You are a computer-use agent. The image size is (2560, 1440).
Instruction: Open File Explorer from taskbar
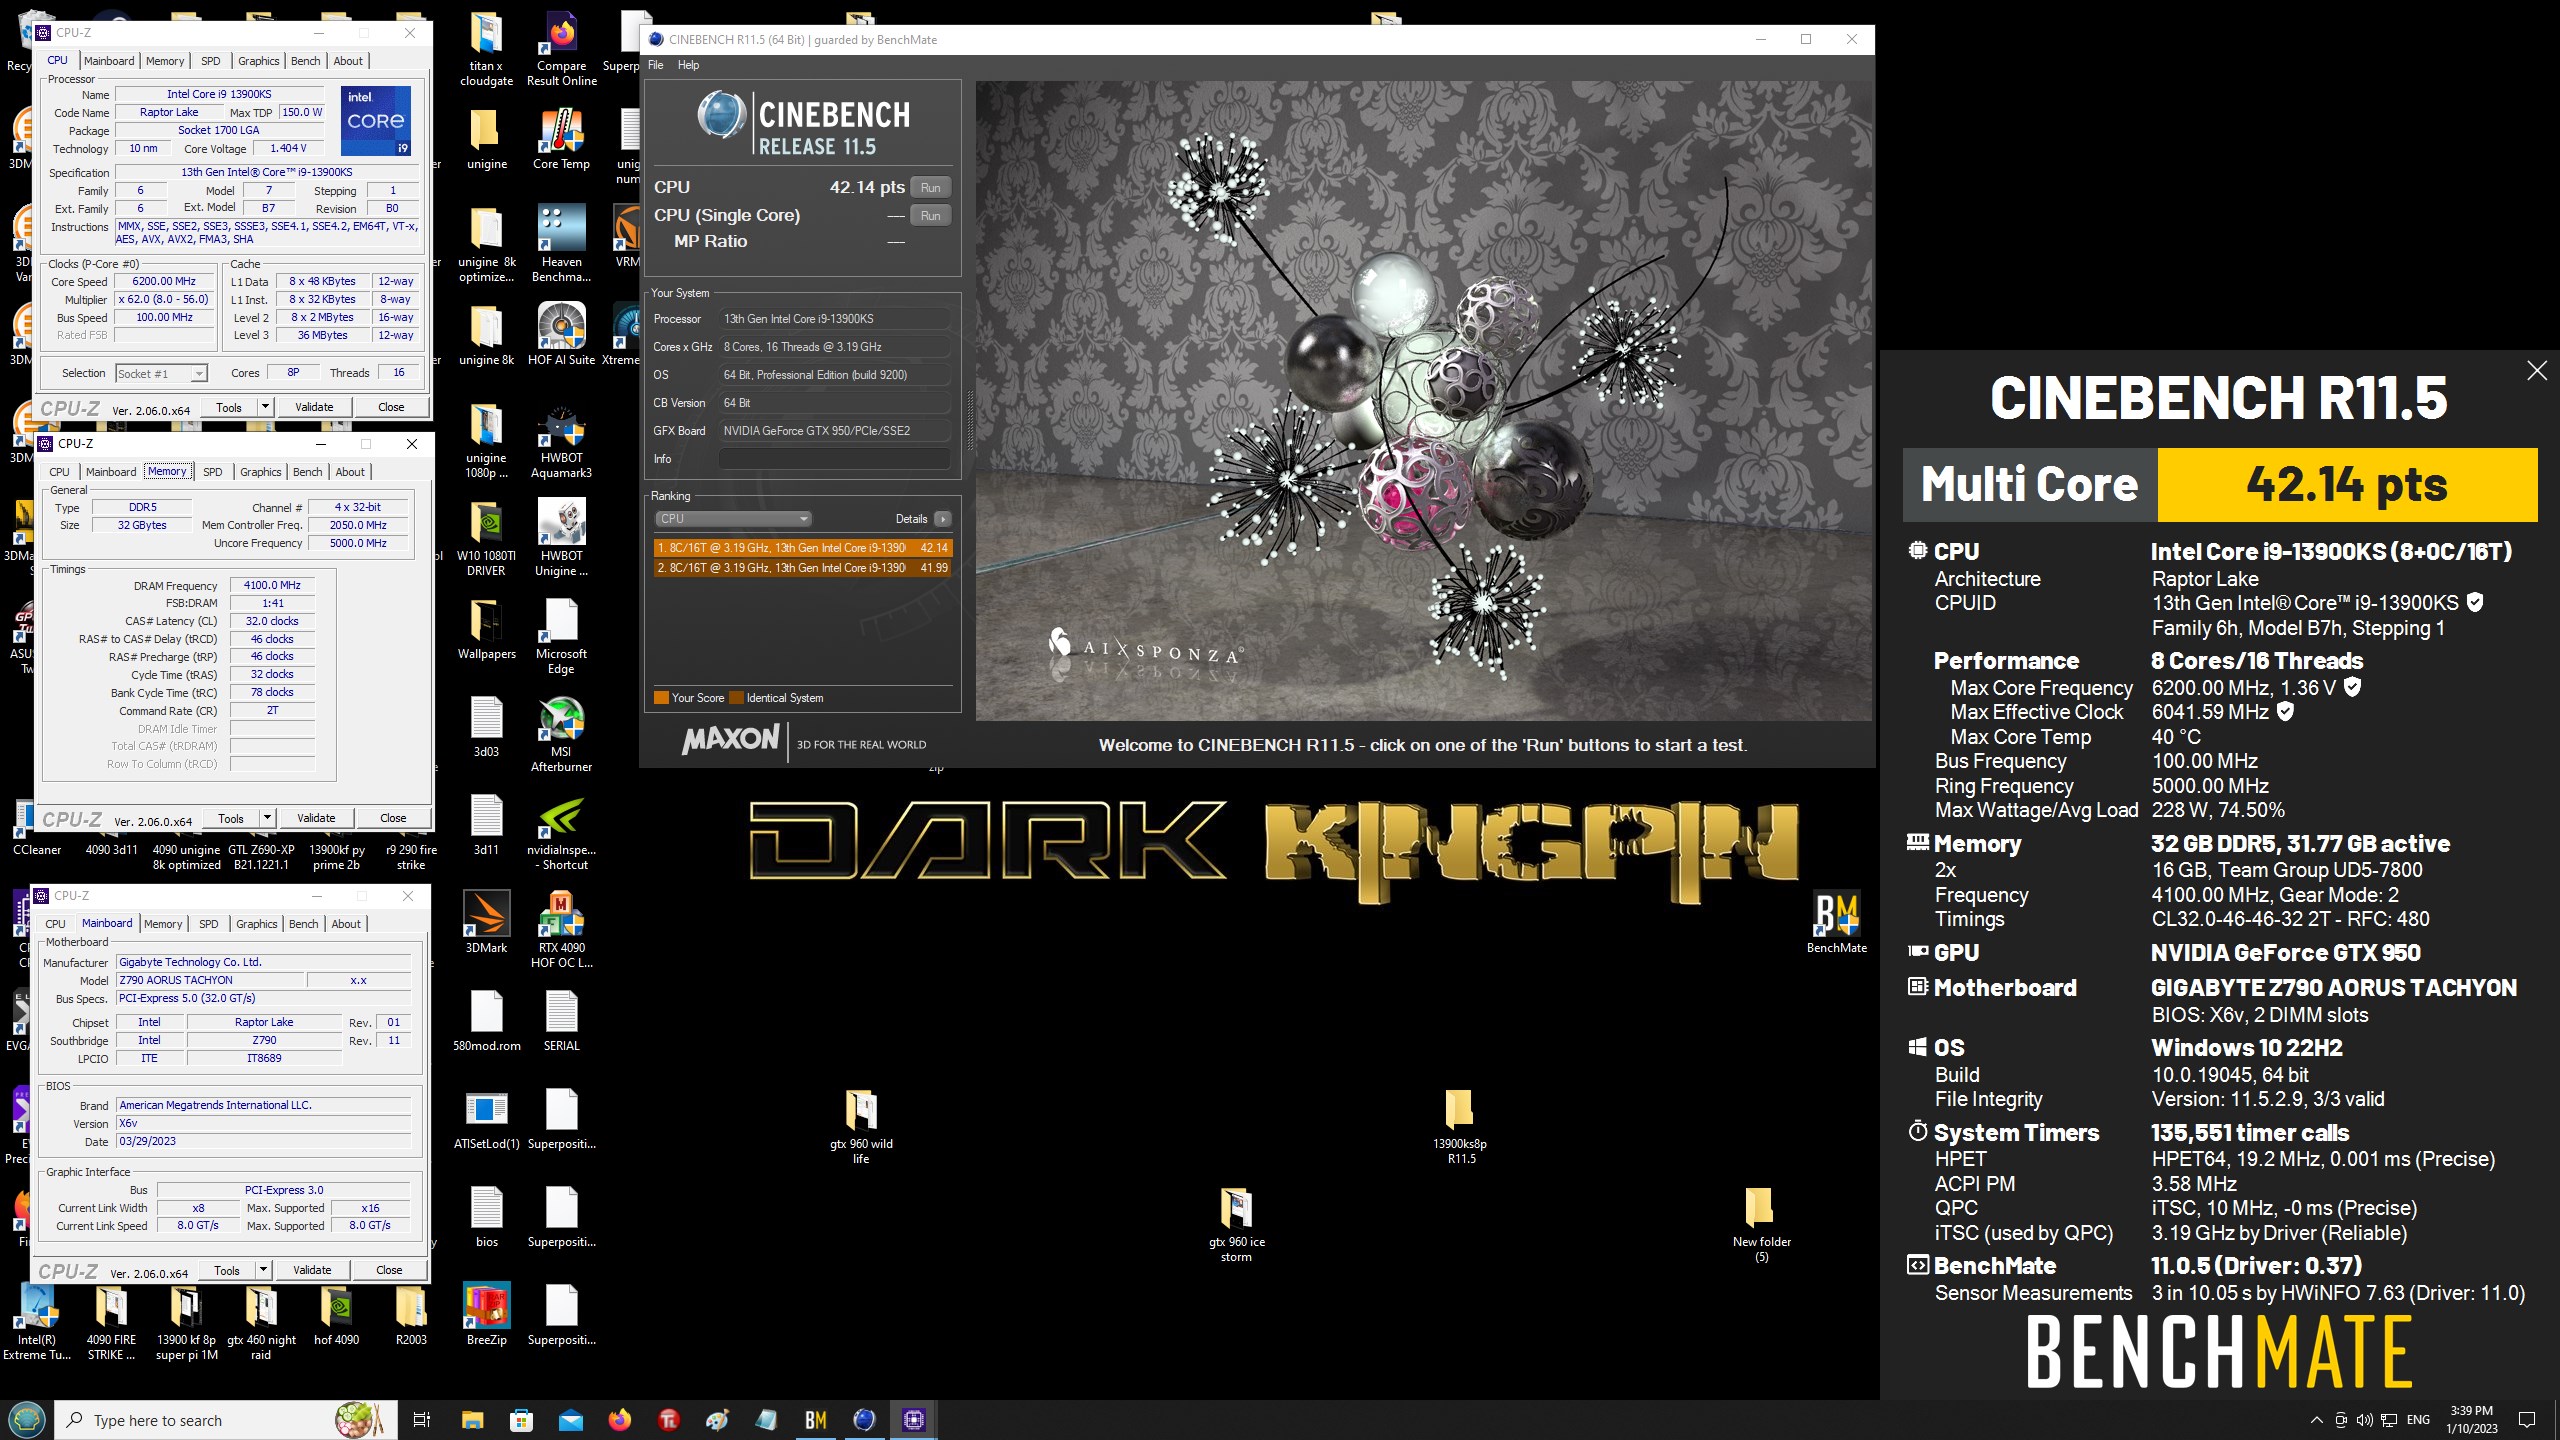472,1420
